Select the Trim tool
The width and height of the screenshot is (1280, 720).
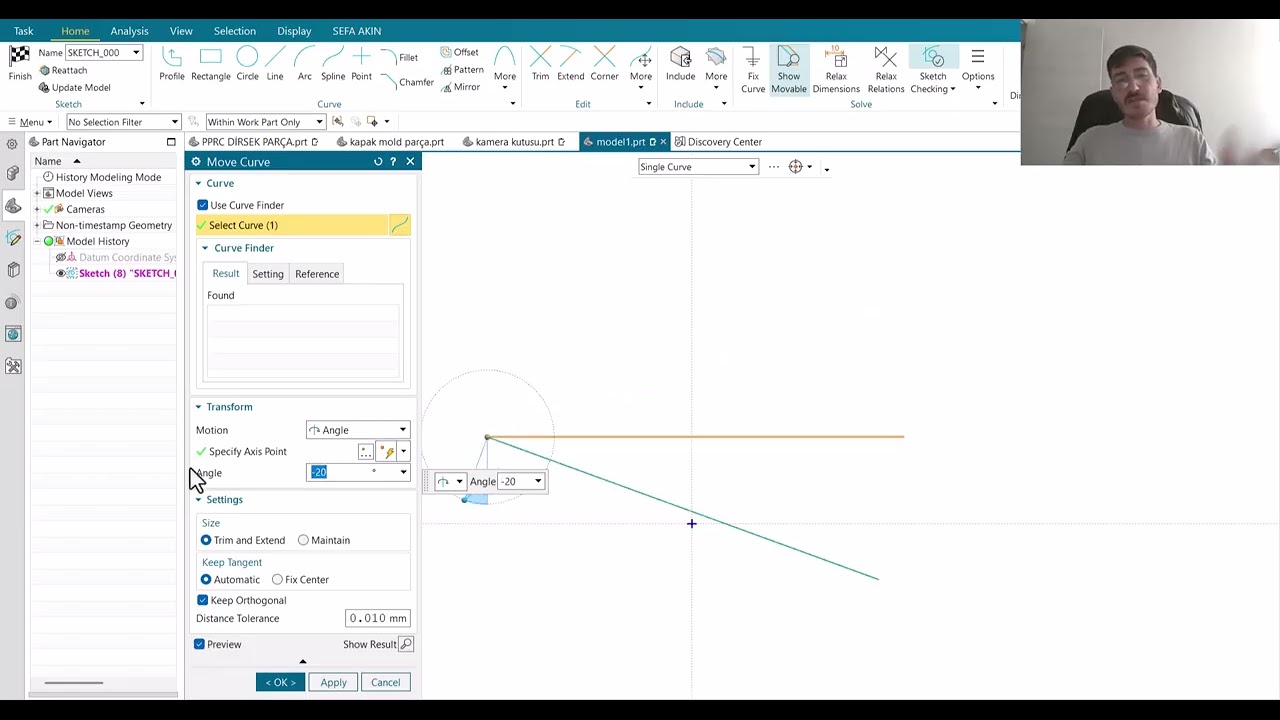pyautogui.click(x=540, y=63)
